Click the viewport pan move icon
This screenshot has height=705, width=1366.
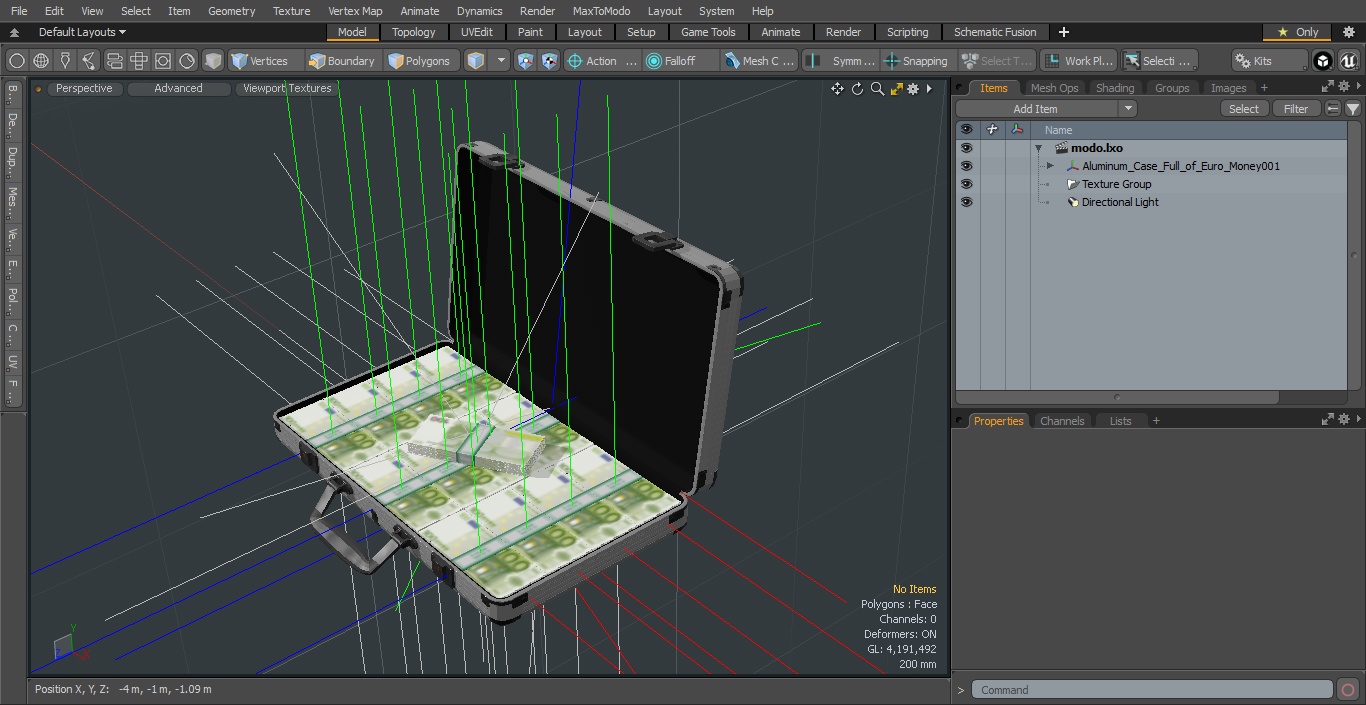pyautogui.click(x=837, y=89)
